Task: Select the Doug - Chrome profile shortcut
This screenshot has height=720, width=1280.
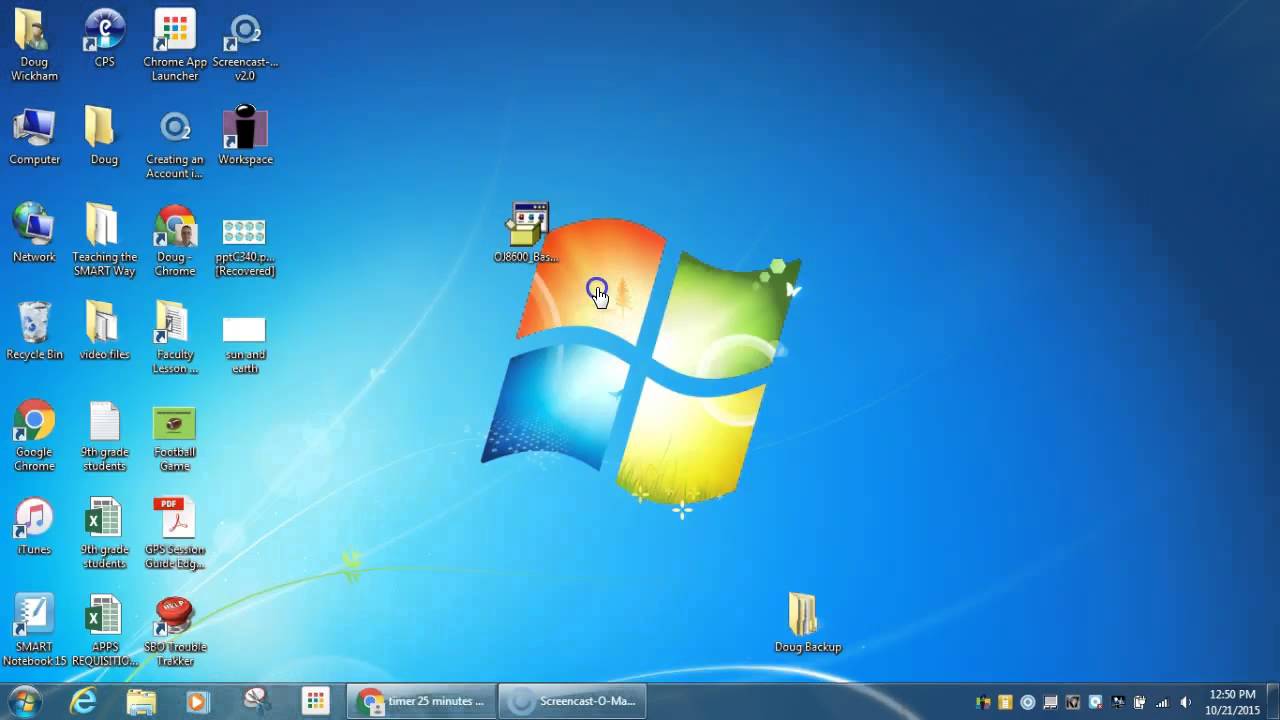Action: [175, 241]
